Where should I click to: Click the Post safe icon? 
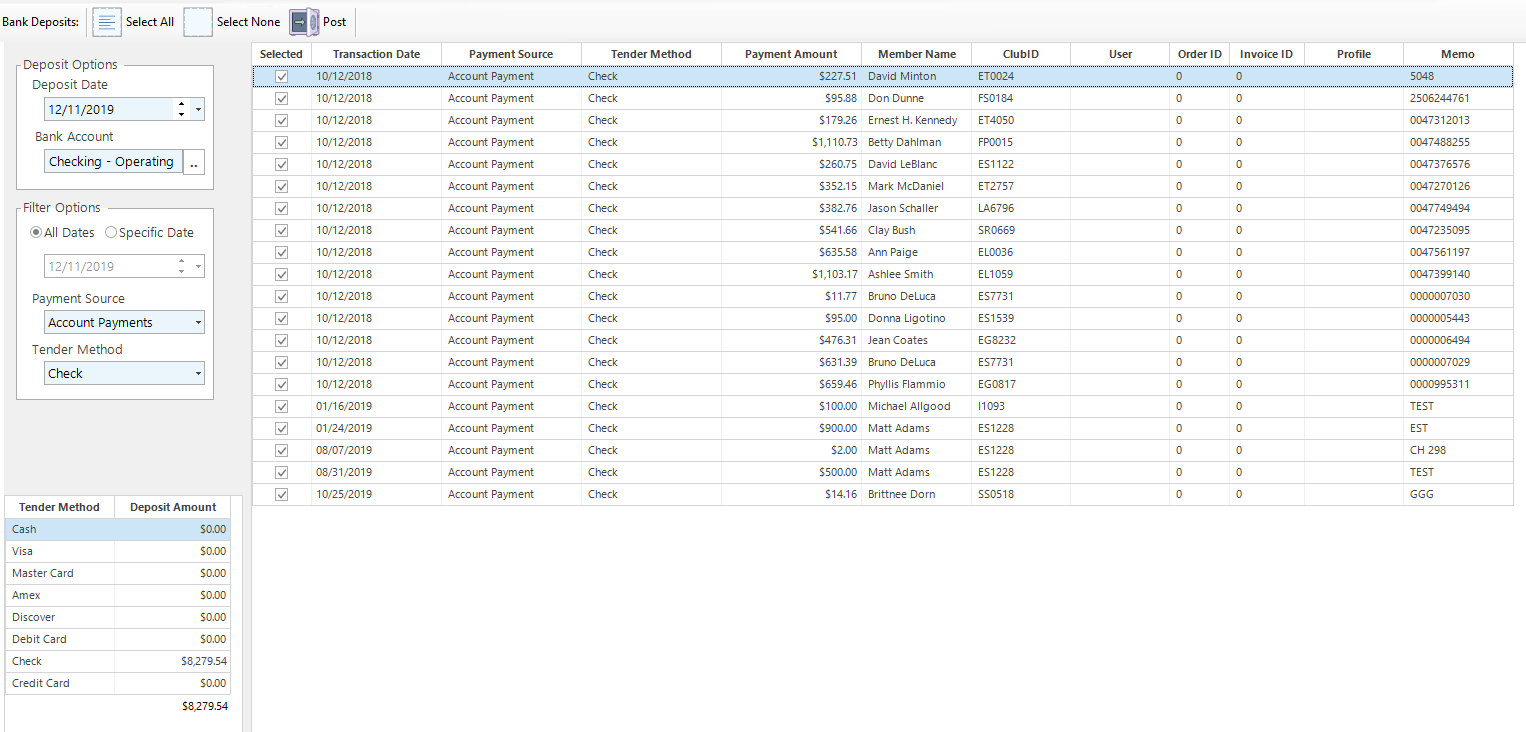(x=304, y=22)
